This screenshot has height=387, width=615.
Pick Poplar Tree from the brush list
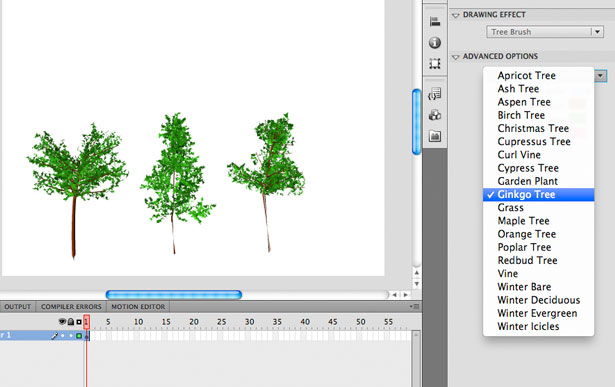[539, 247]
